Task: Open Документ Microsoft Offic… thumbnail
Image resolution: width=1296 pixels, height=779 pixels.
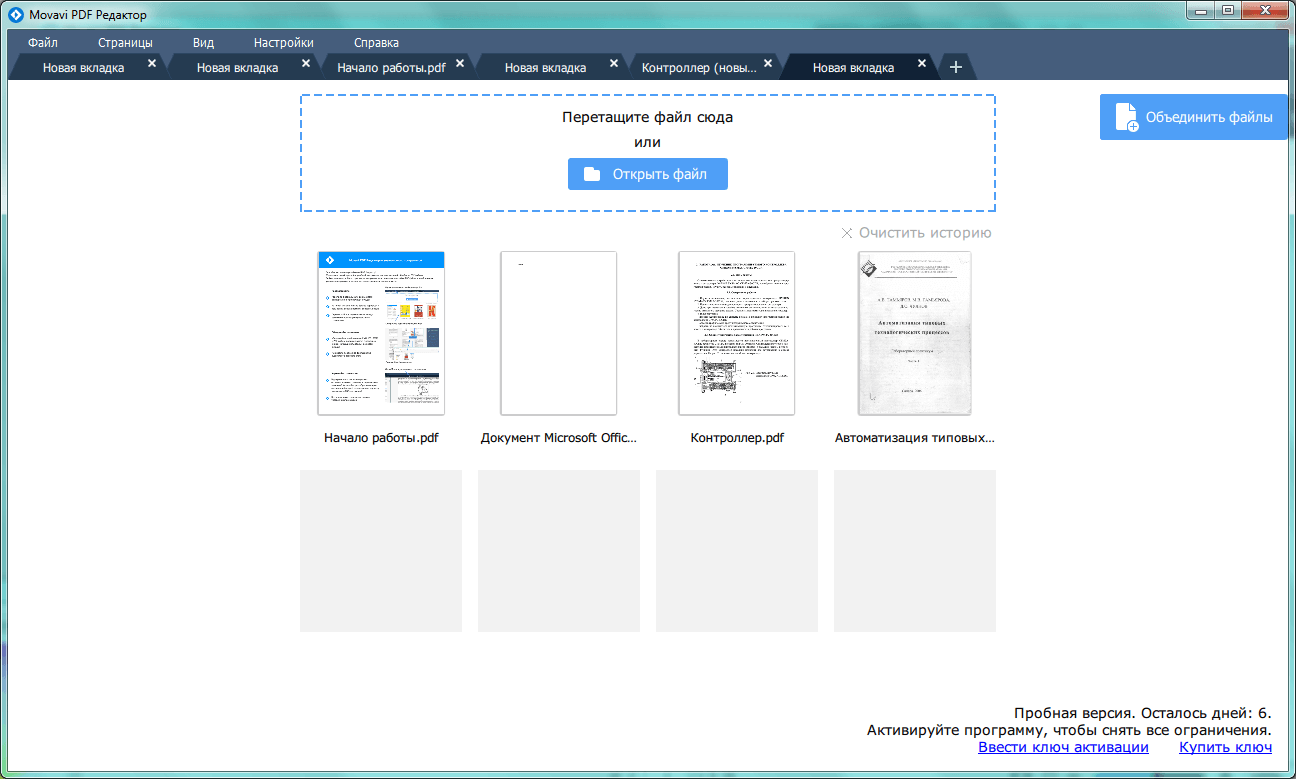Action: pos(559,333)
